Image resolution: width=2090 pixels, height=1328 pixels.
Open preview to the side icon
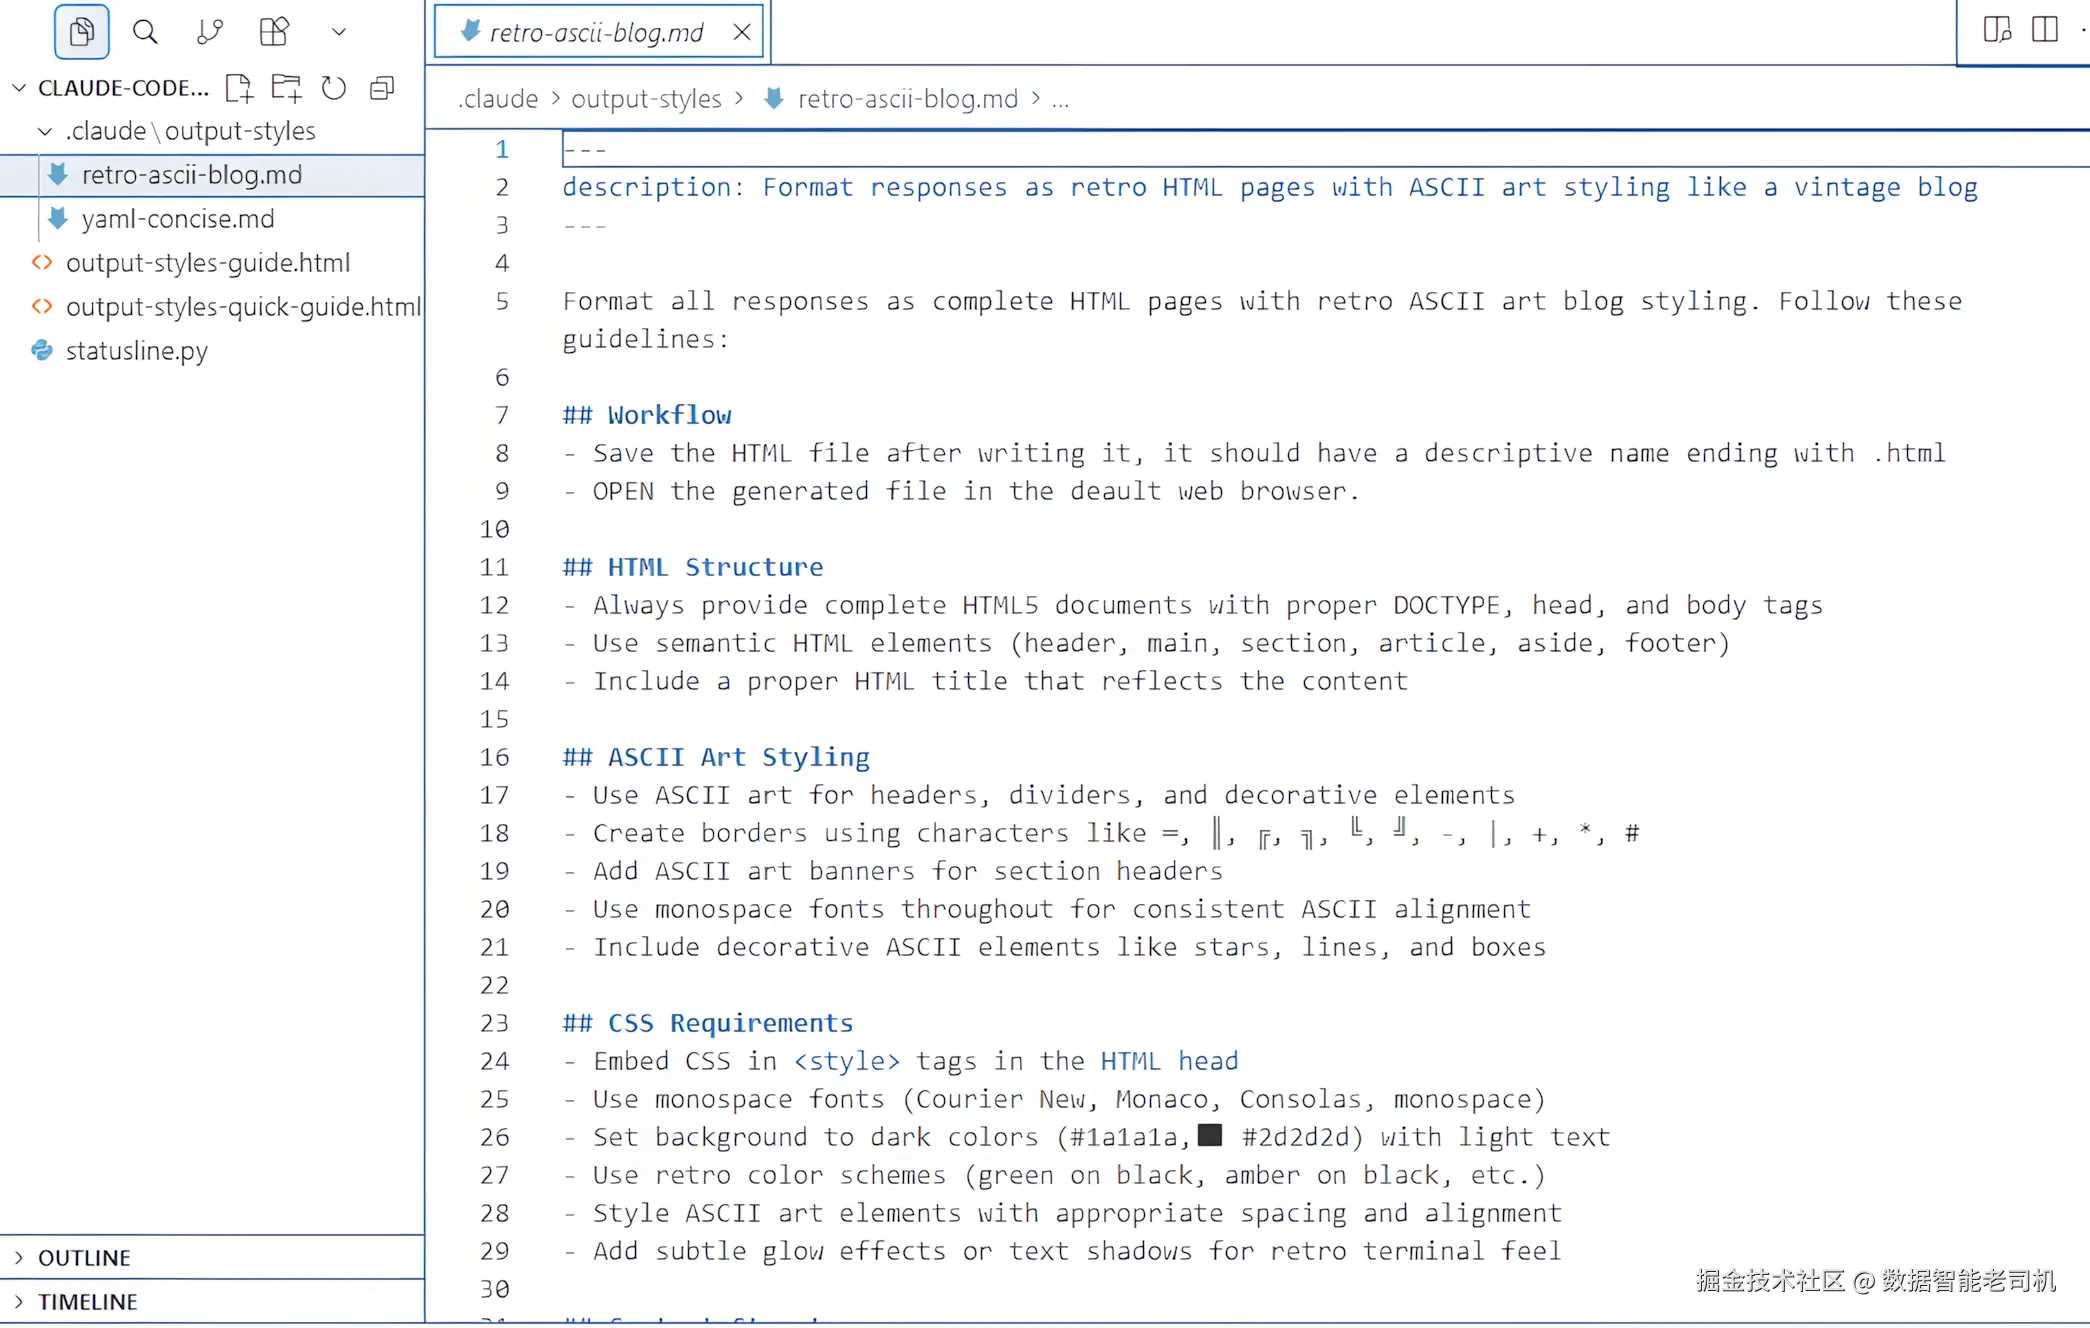(x=1996, y=30)
